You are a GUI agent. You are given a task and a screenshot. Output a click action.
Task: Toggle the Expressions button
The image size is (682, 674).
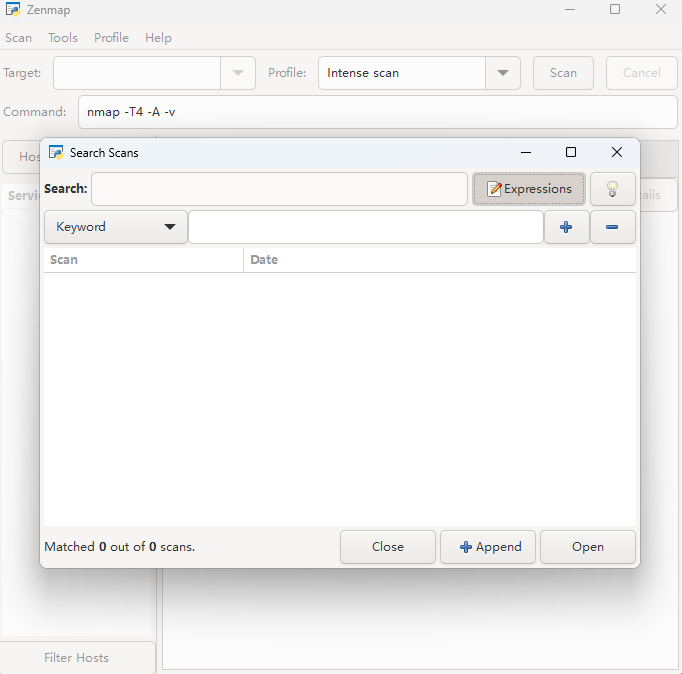[529, 189]
